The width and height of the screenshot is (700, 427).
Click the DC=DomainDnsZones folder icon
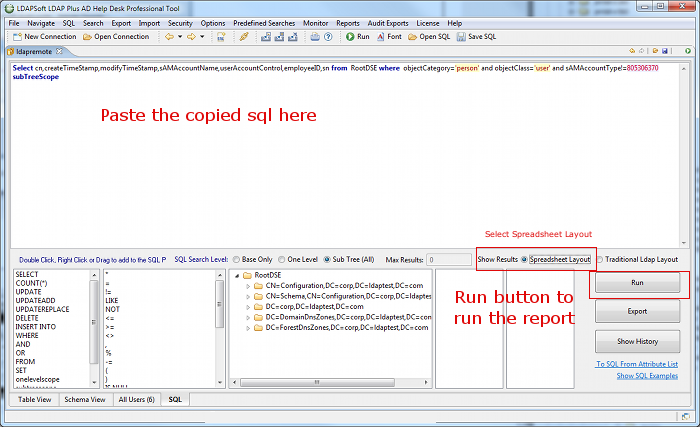click(x=258, y=317)
